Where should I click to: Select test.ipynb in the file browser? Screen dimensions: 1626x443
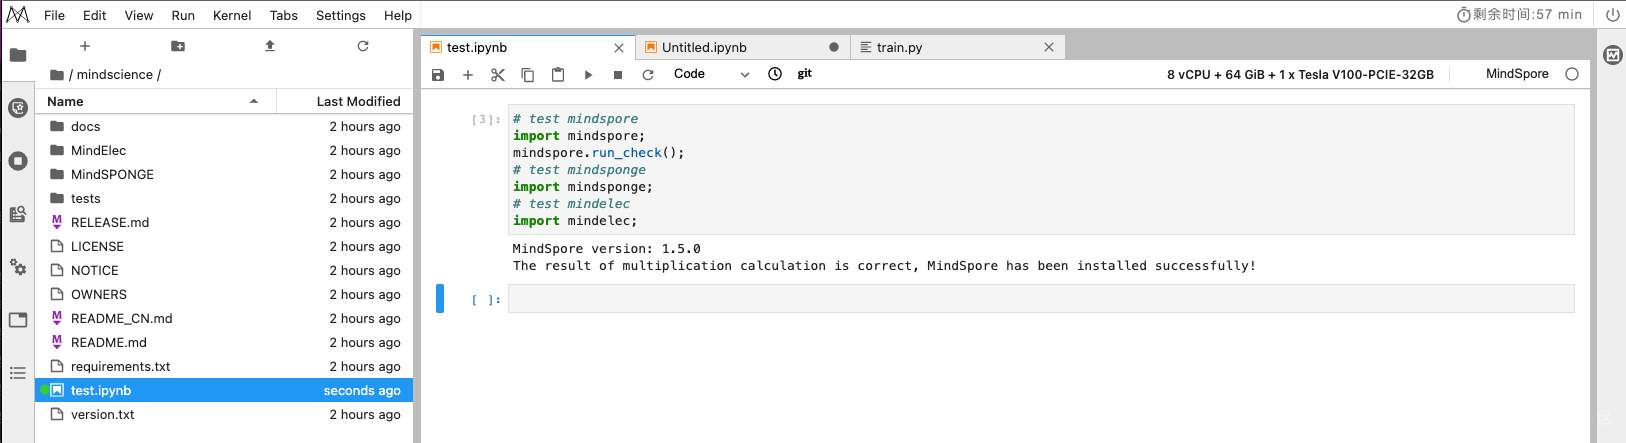click(x=224, y=390)
